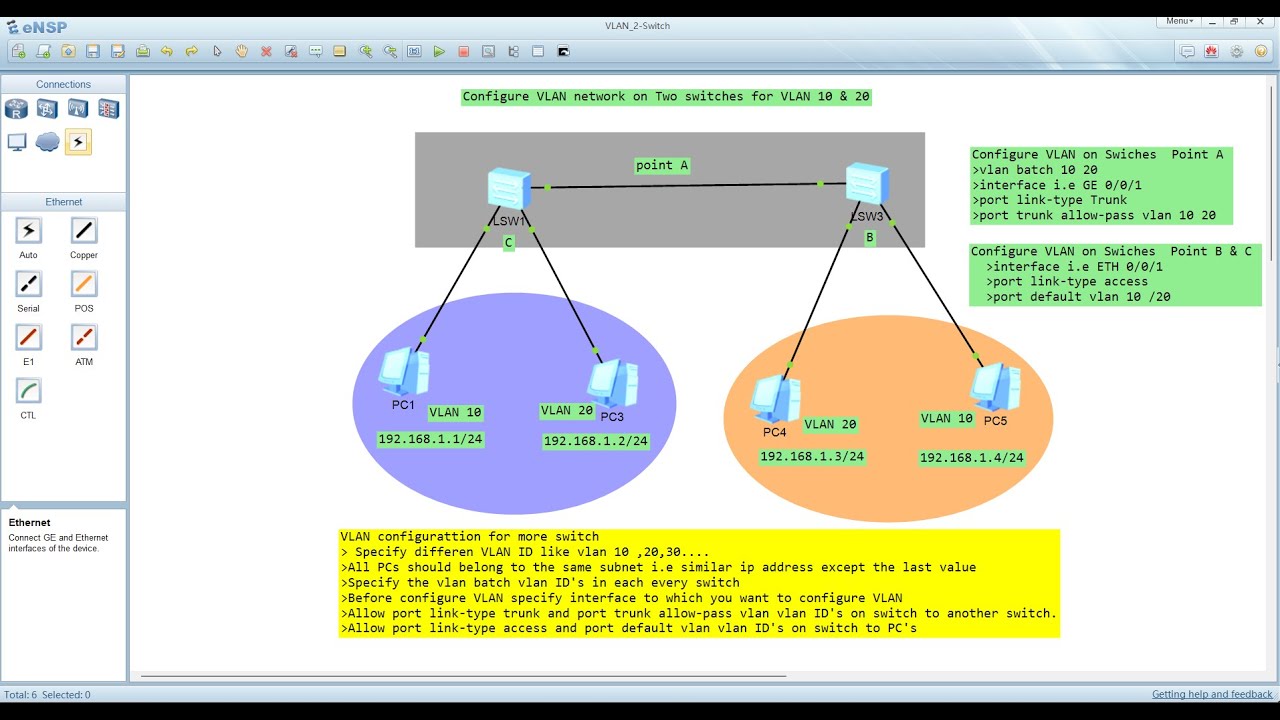Click the '192.168.1.2/24' address label
Screen dimensions: 1280x720
(x=596, y=441)
